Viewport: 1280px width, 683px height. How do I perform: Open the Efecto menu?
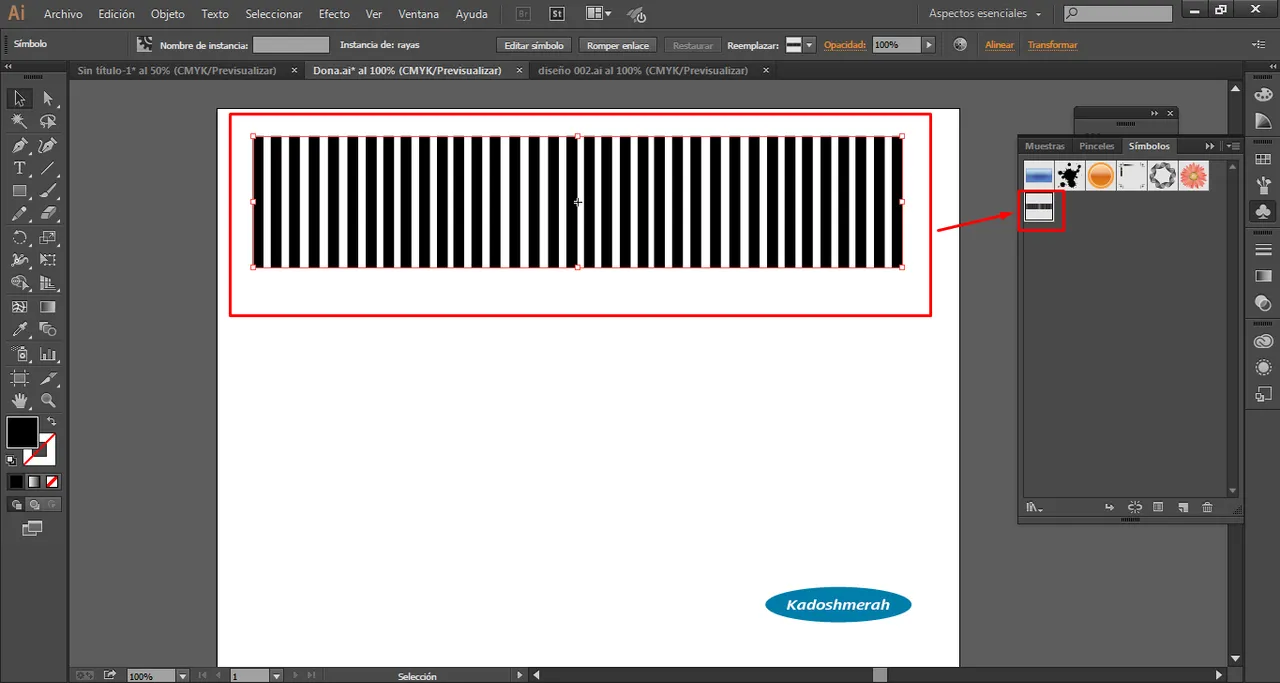coord(334,14)
